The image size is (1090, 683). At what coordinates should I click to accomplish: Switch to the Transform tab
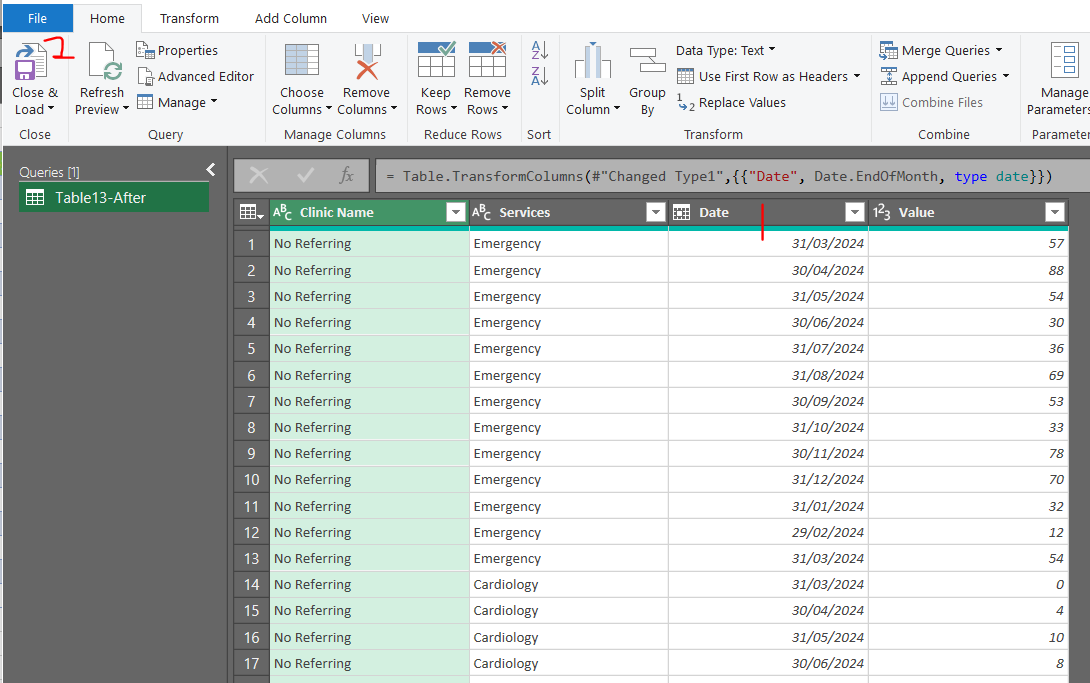pos(189,19)
